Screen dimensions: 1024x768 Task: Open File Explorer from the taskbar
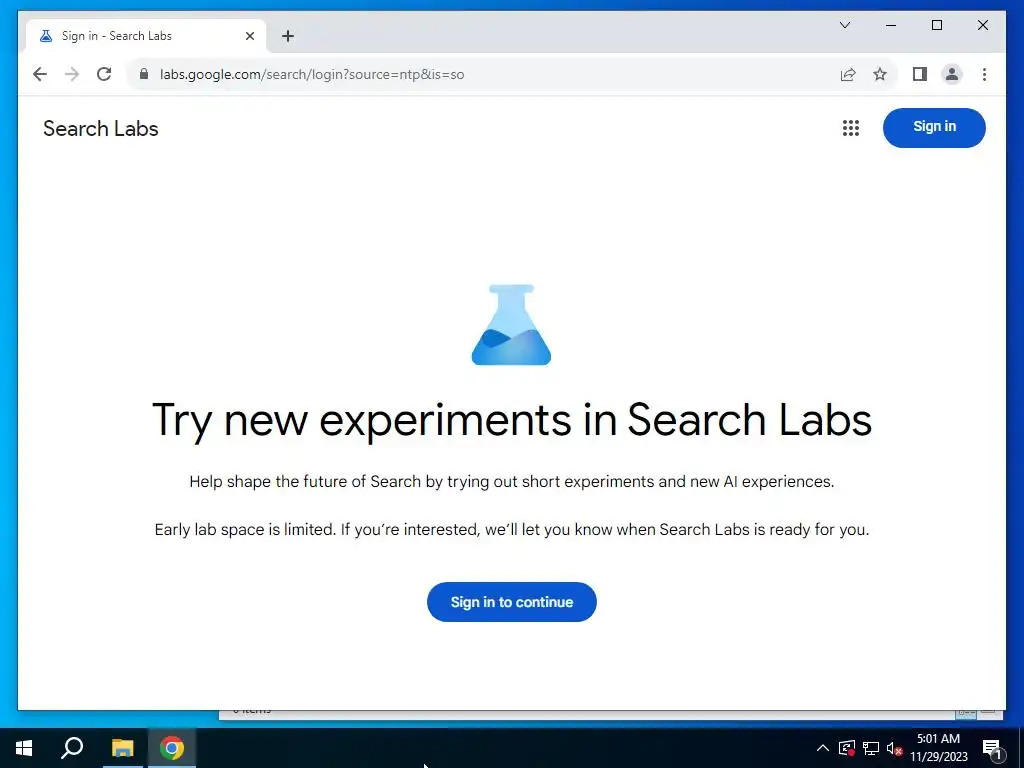coord(122,748)
